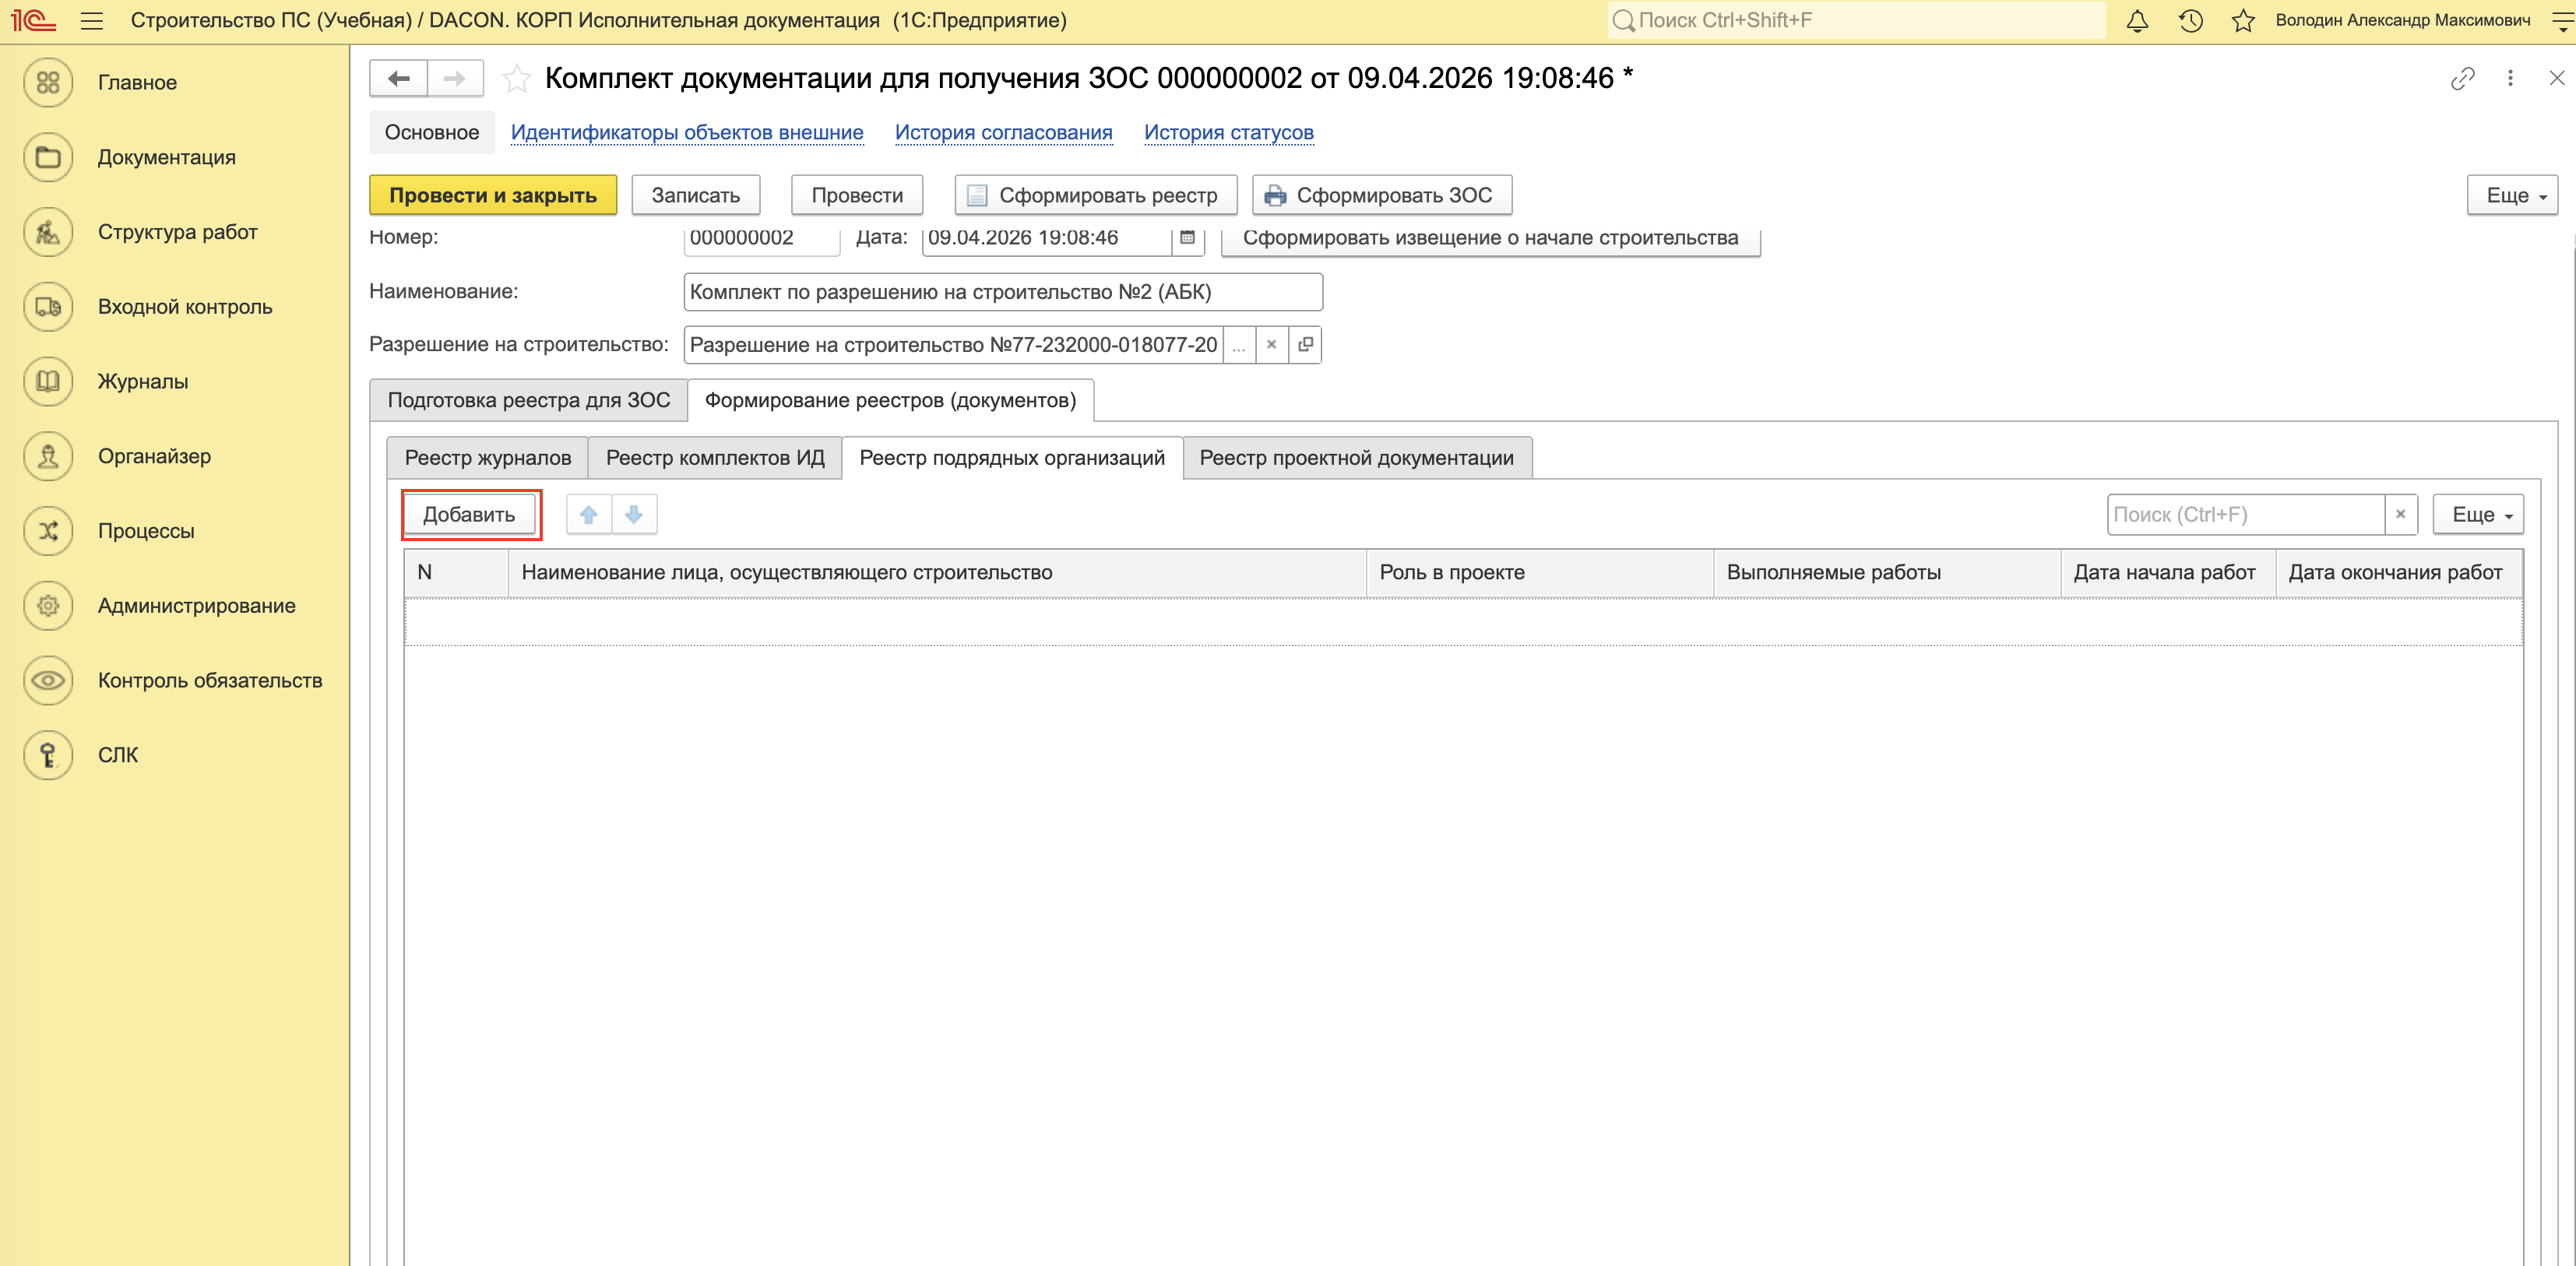
Task: Open История согласования link
Action: tap(1003, 133)
